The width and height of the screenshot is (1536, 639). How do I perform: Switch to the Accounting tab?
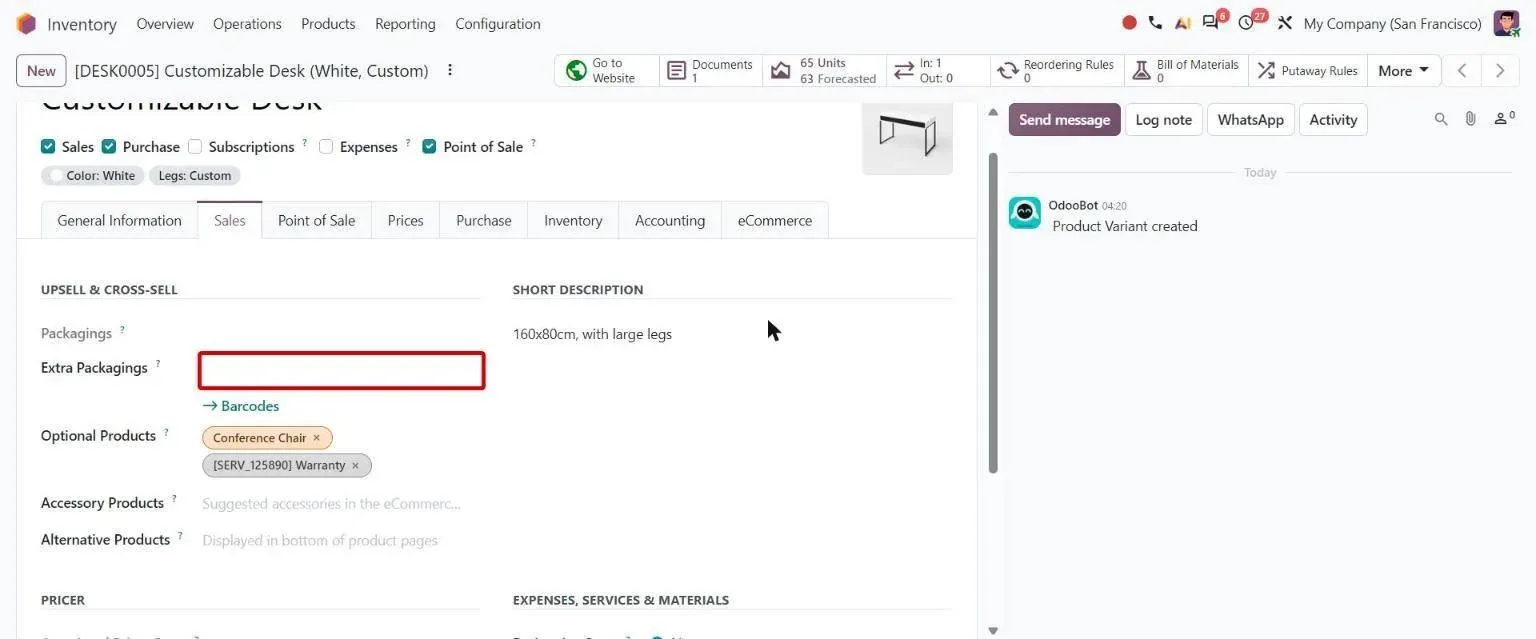click(x=670, y=220)
